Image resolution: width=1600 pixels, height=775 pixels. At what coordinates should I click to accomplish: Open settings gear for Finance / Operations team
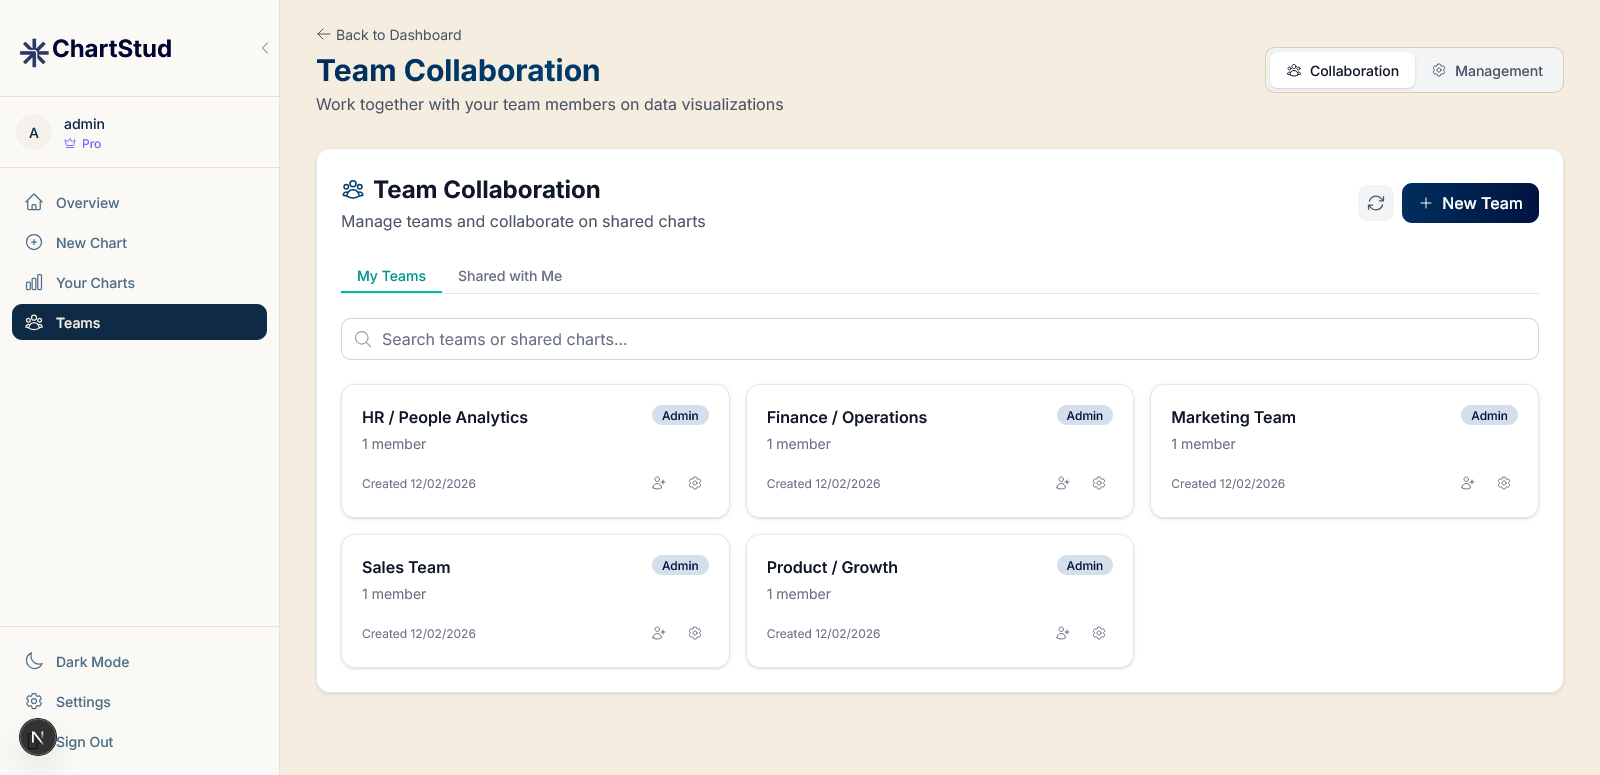1099,483
